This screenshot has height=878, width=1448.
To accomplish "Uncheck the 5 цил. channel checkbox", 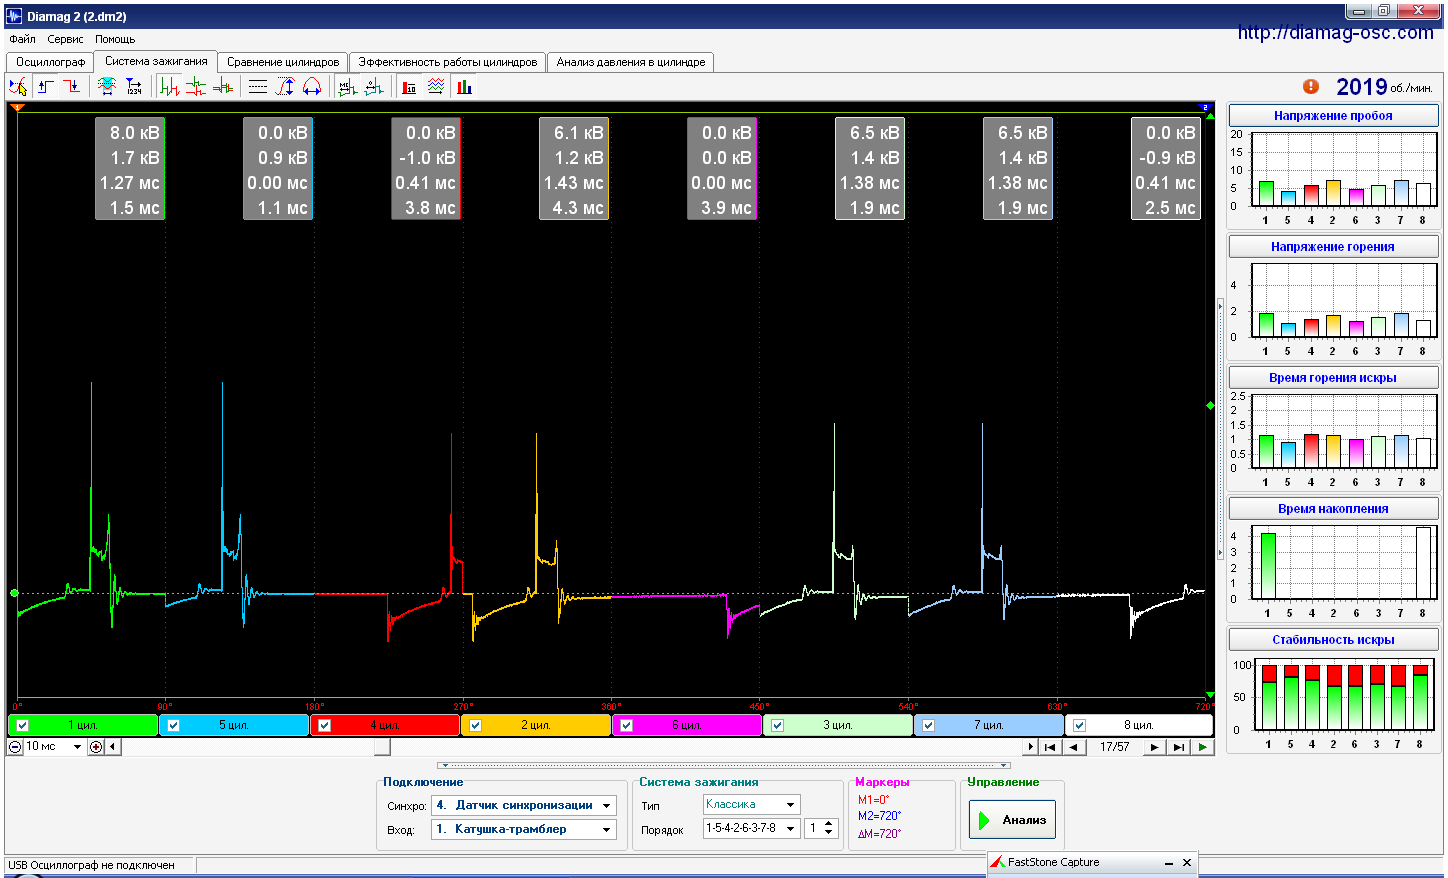I will [x=174, y=725].
